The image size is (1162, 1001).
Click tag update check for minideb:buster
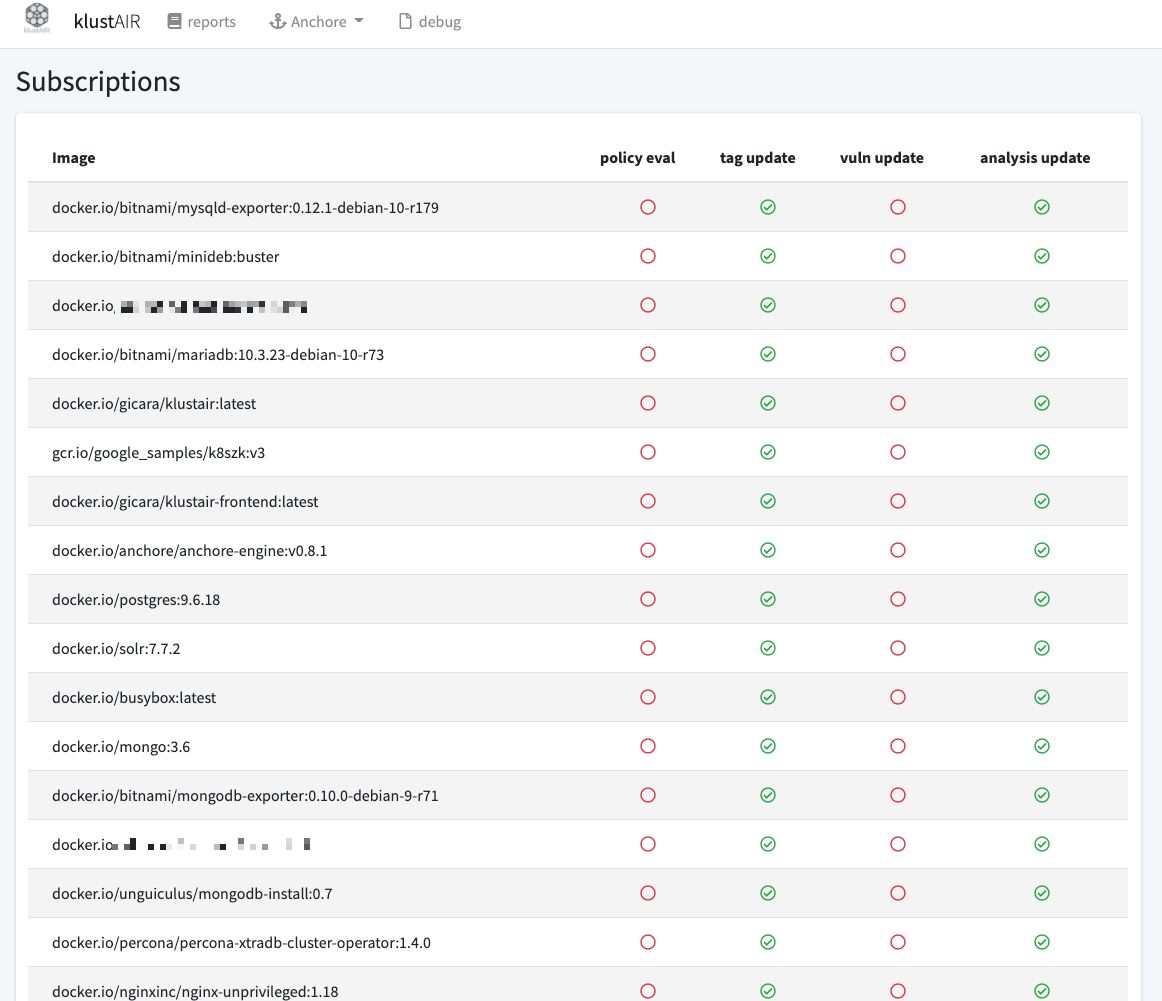click(x=768, y=256)
